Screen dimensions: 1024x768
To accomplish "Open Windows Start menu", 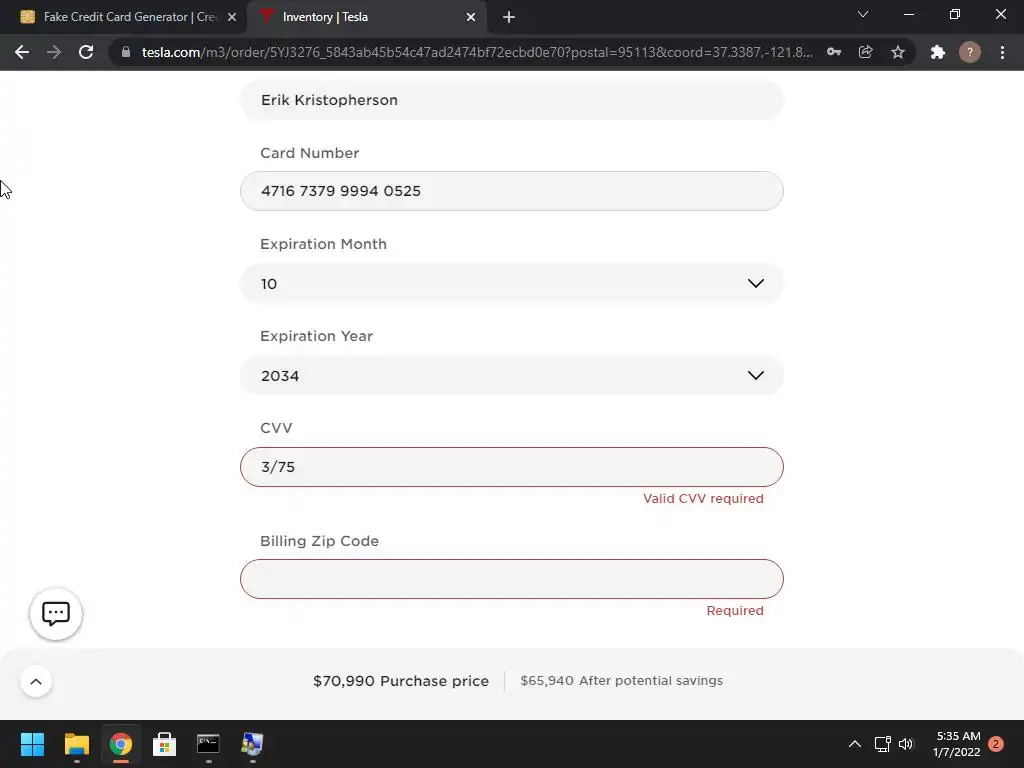I will pos(32,744).
